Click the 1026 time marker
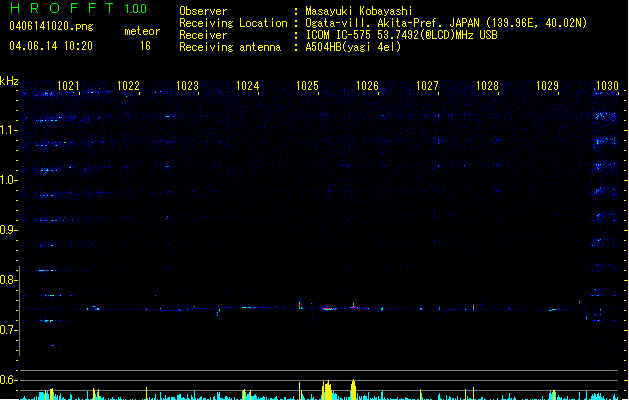 click(x=367, y=86)
